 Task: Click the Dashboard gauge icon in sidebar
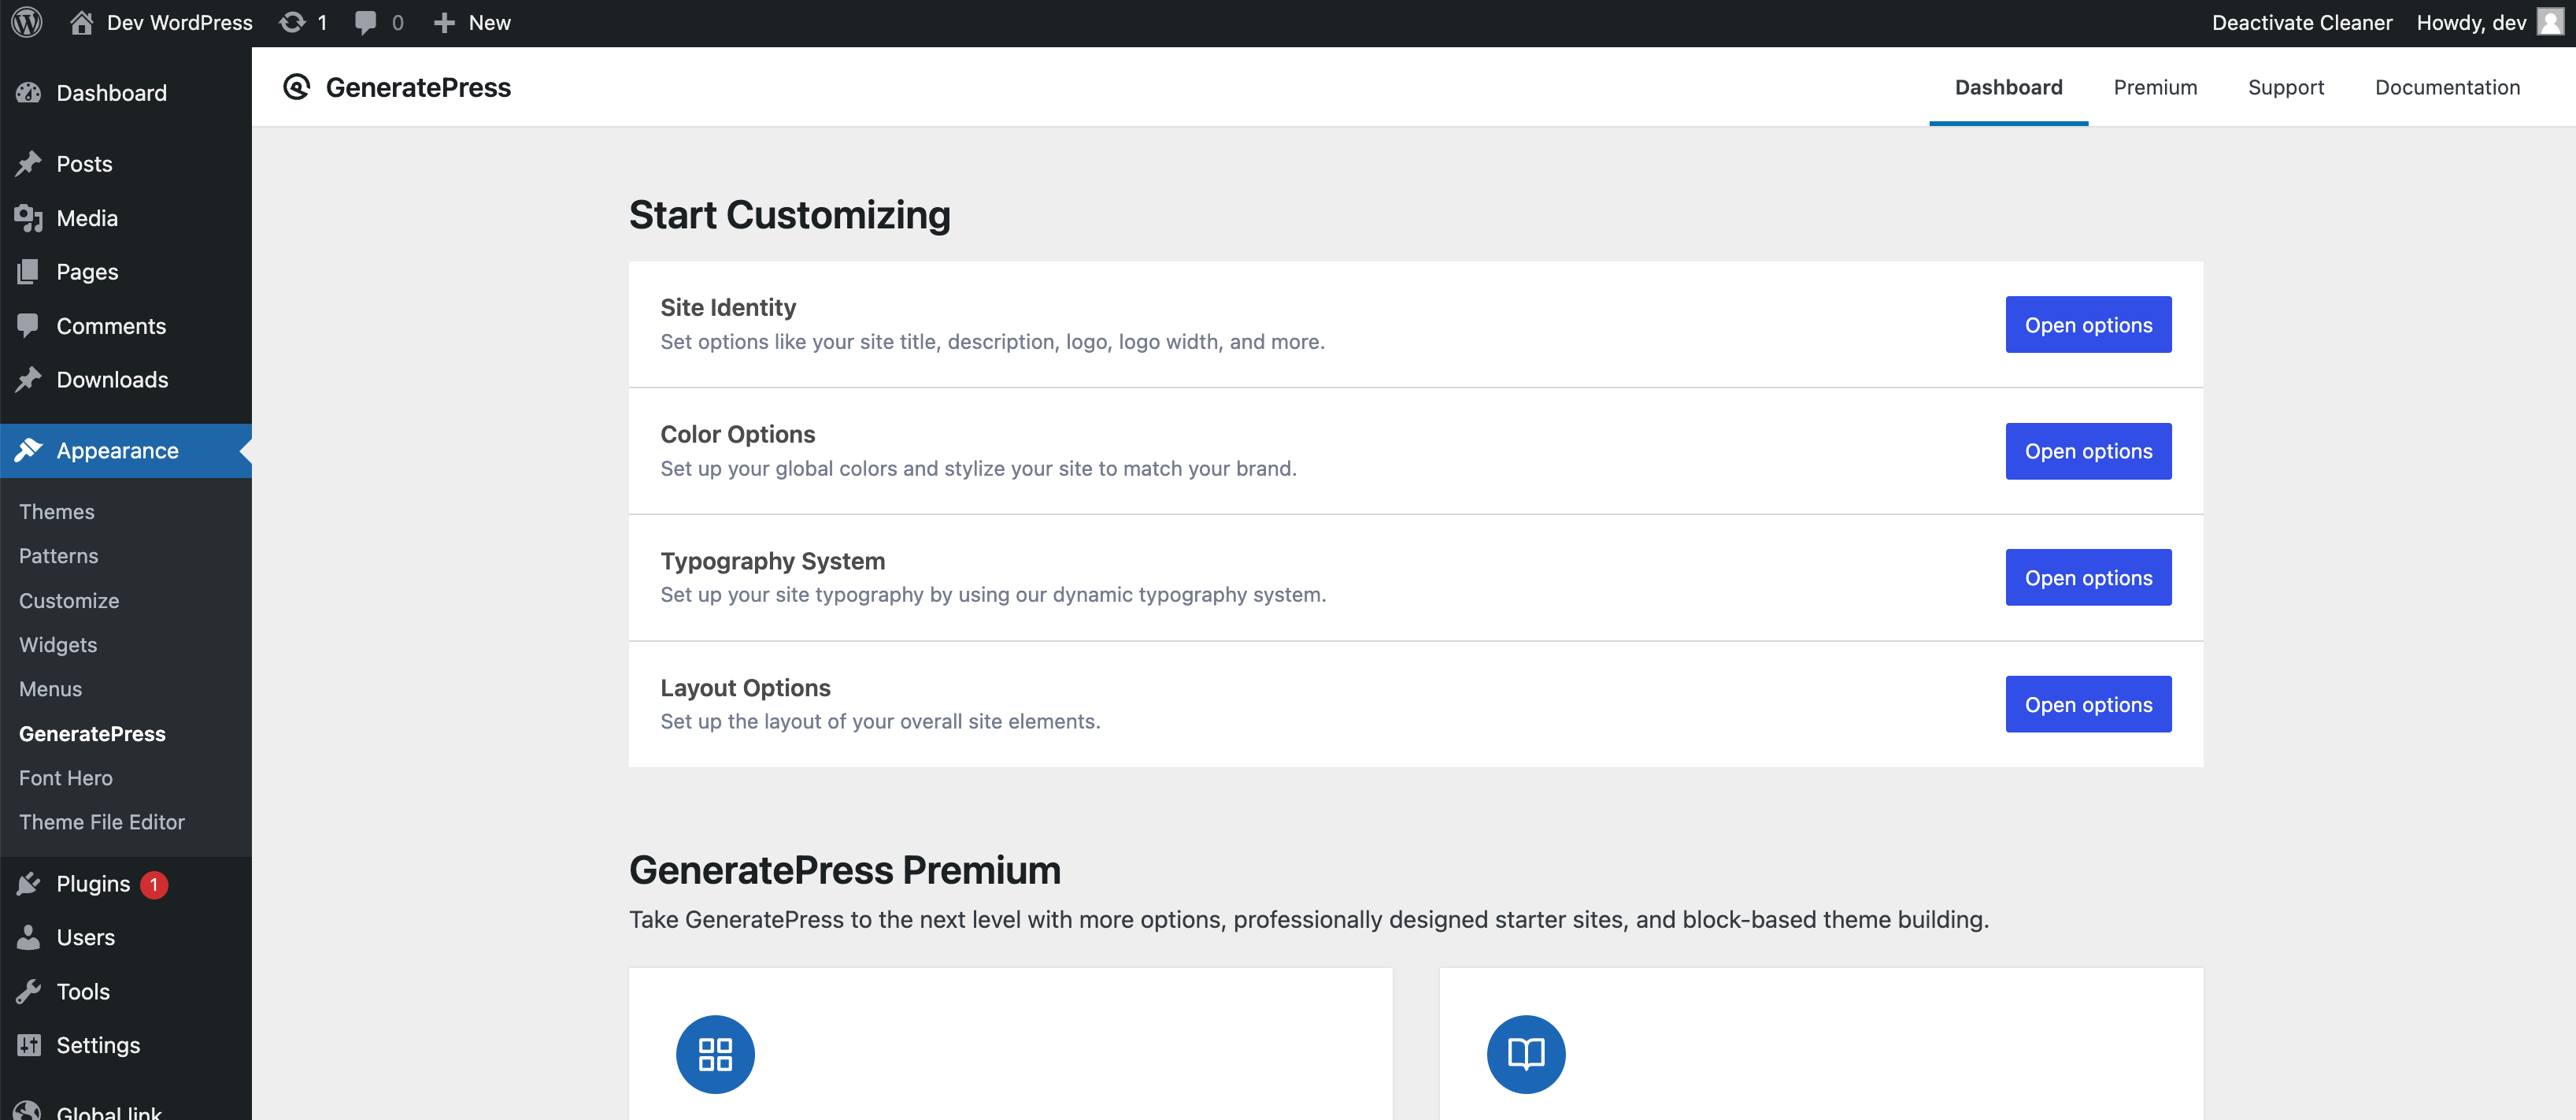(x=29, y=93)
